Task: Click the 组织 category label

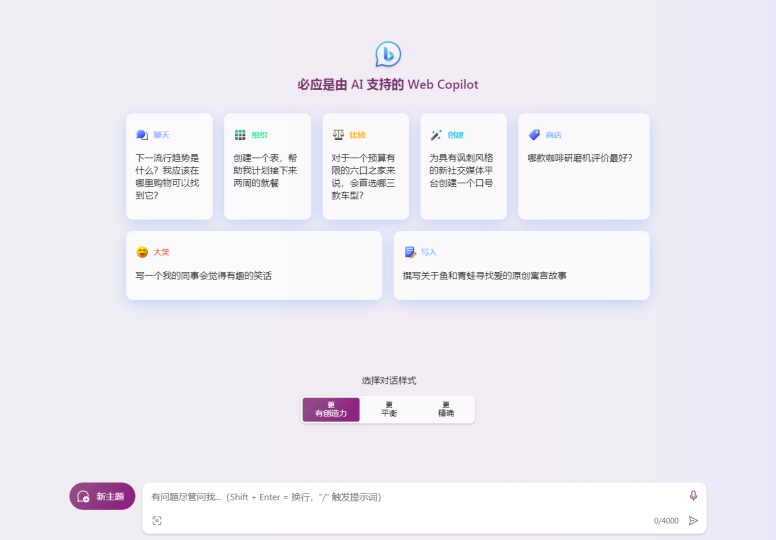Action: [x=259, y=135]
